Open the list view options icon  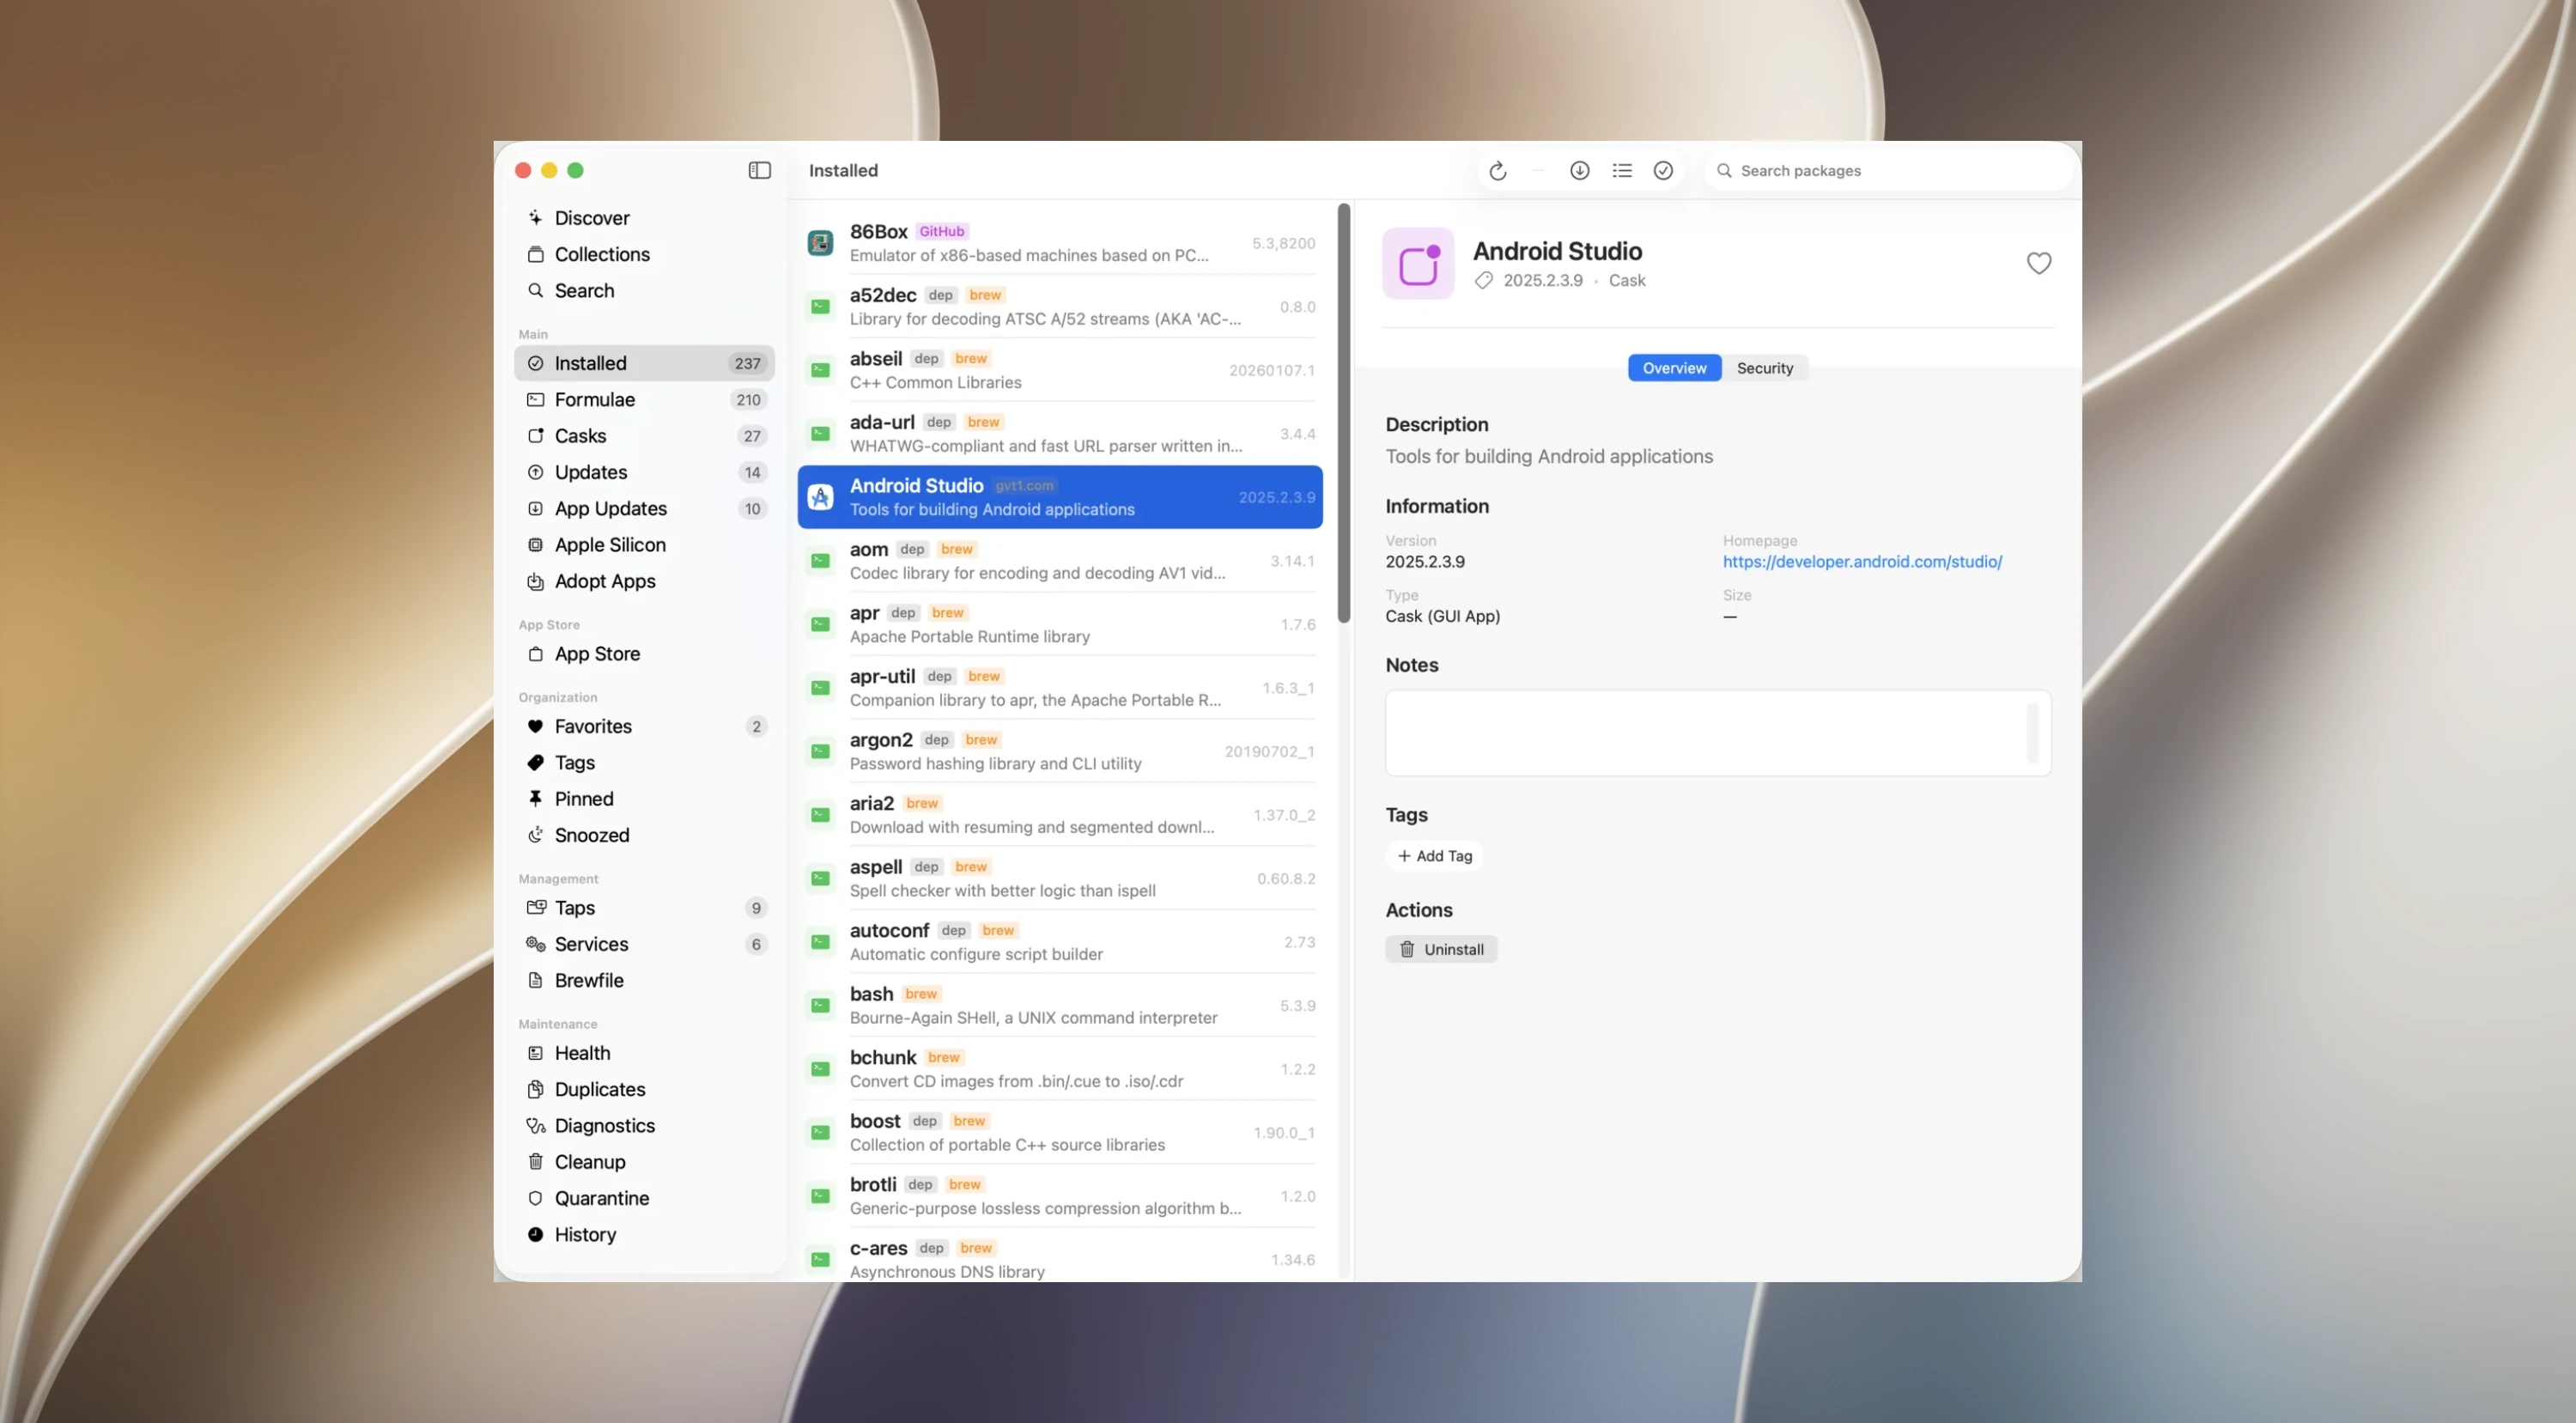pyautogui.click(x=1621, y=171)
